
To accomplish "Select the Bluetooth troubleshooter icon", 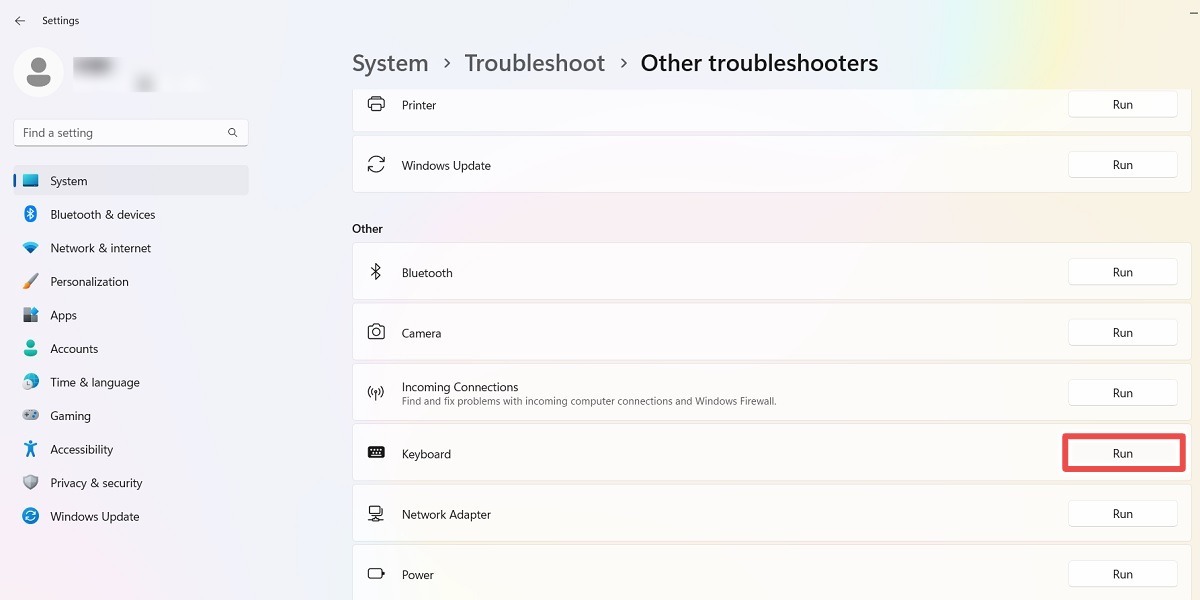I will pos(376,271).
